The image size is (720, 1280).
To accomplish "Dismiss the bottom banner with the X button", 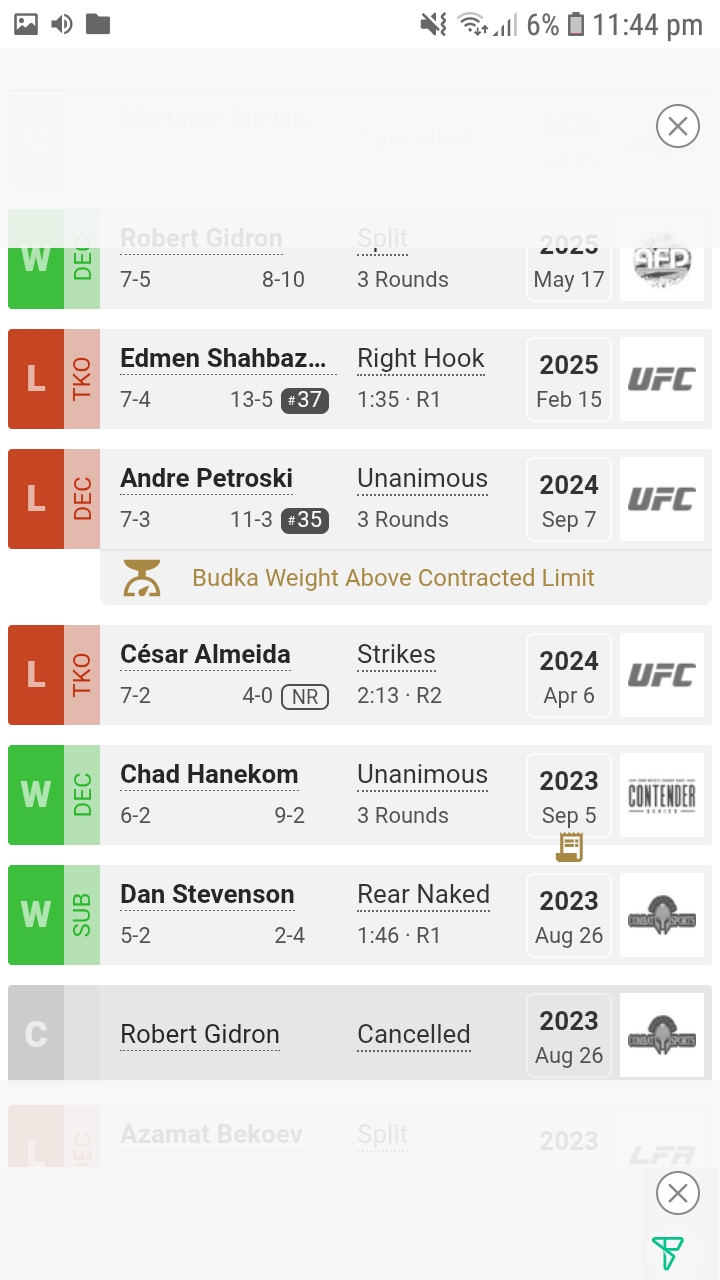I will [677, 1193].
